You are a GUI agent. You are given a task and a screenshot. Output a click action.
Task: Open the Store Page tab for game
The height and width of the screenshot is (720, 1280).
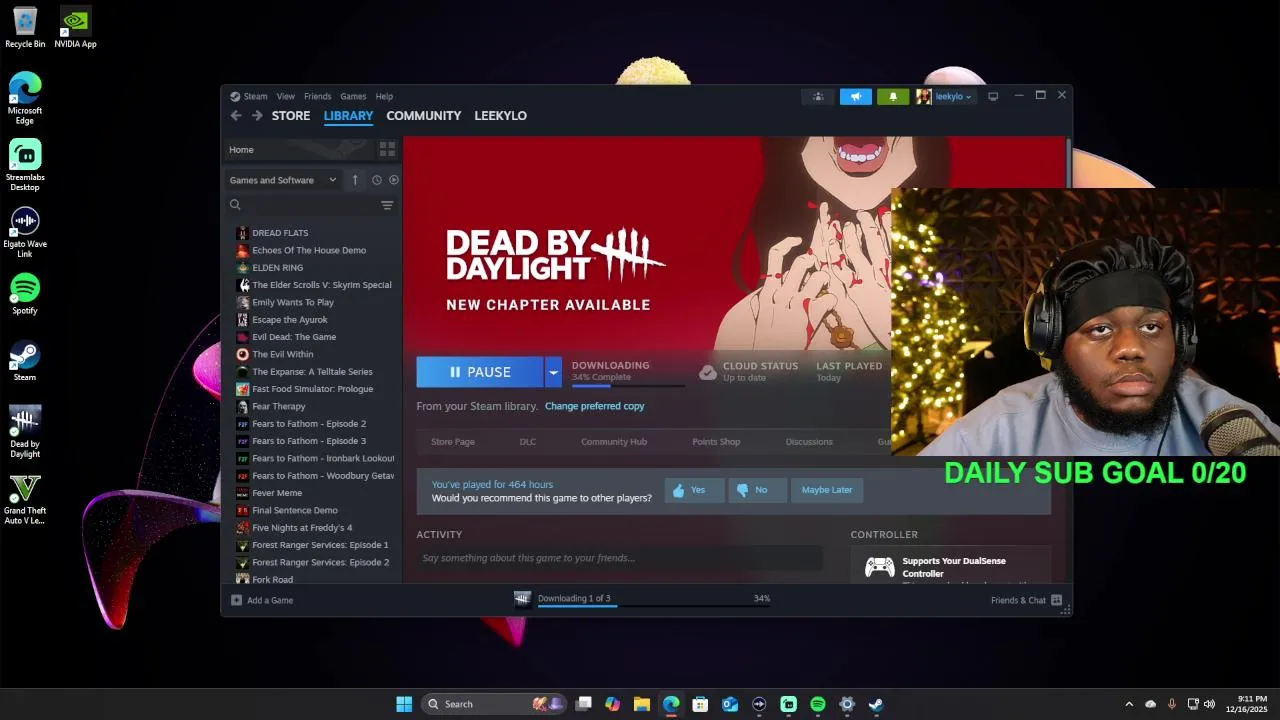coord(453,442)
